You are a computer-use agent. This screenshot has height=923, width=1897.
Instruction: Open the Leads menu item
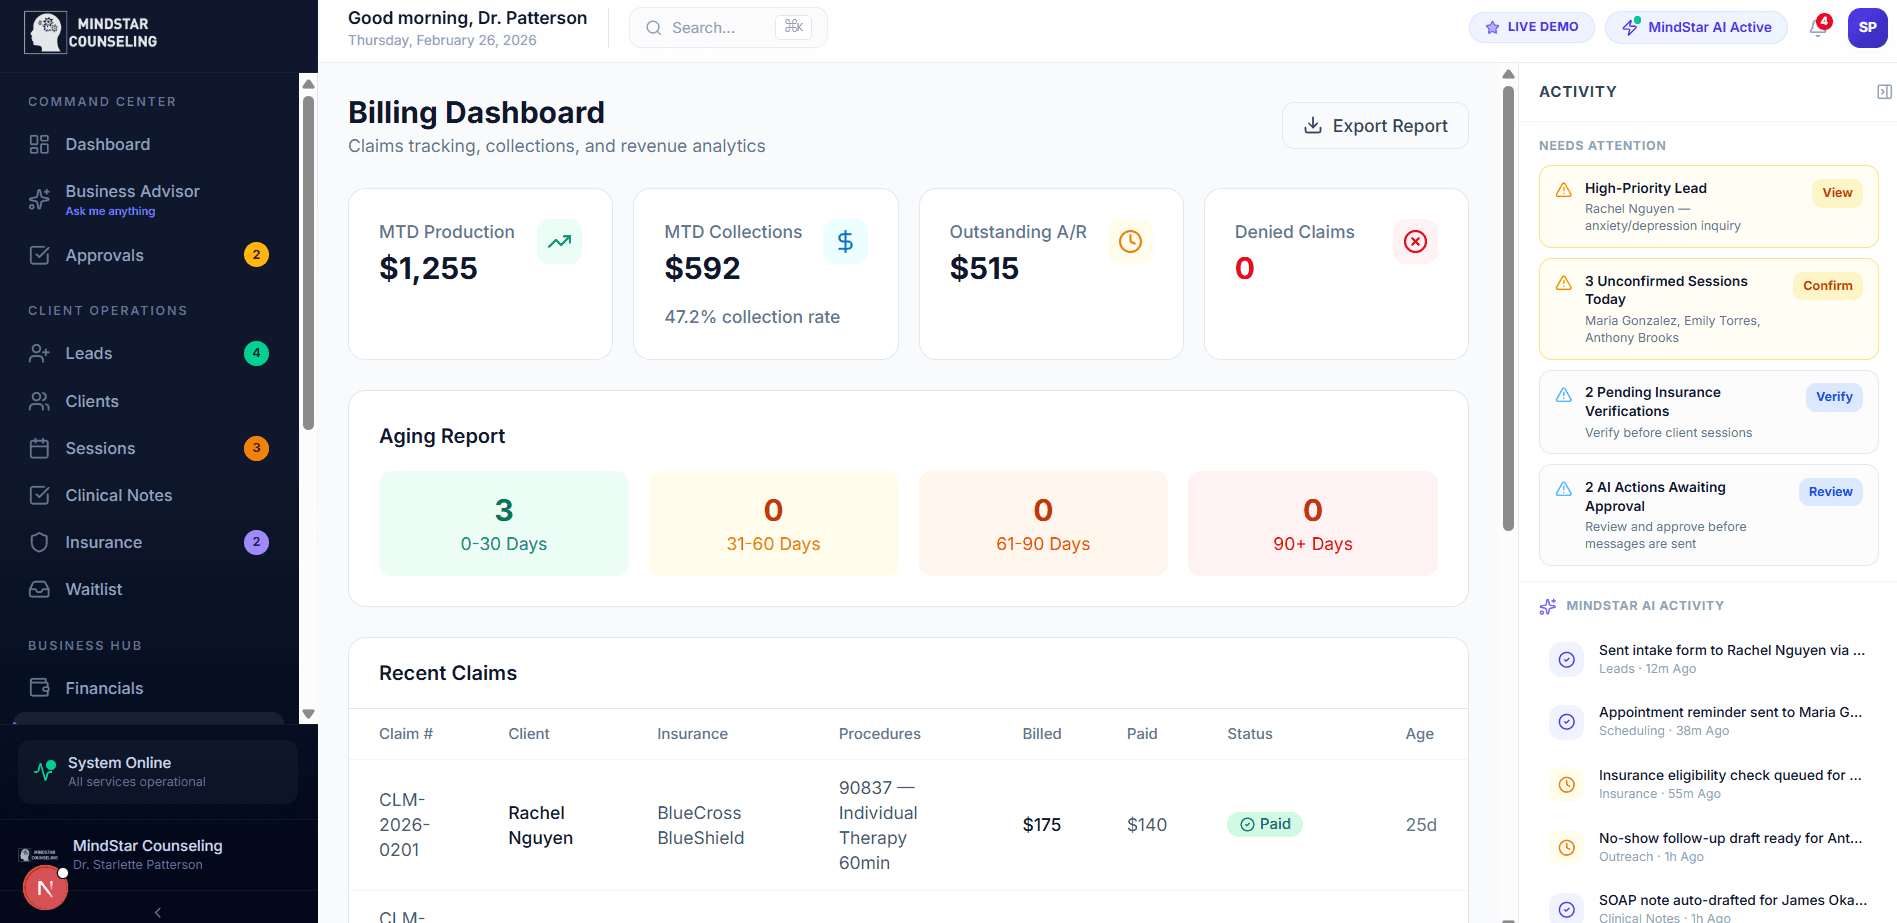(x=89, y=353)
